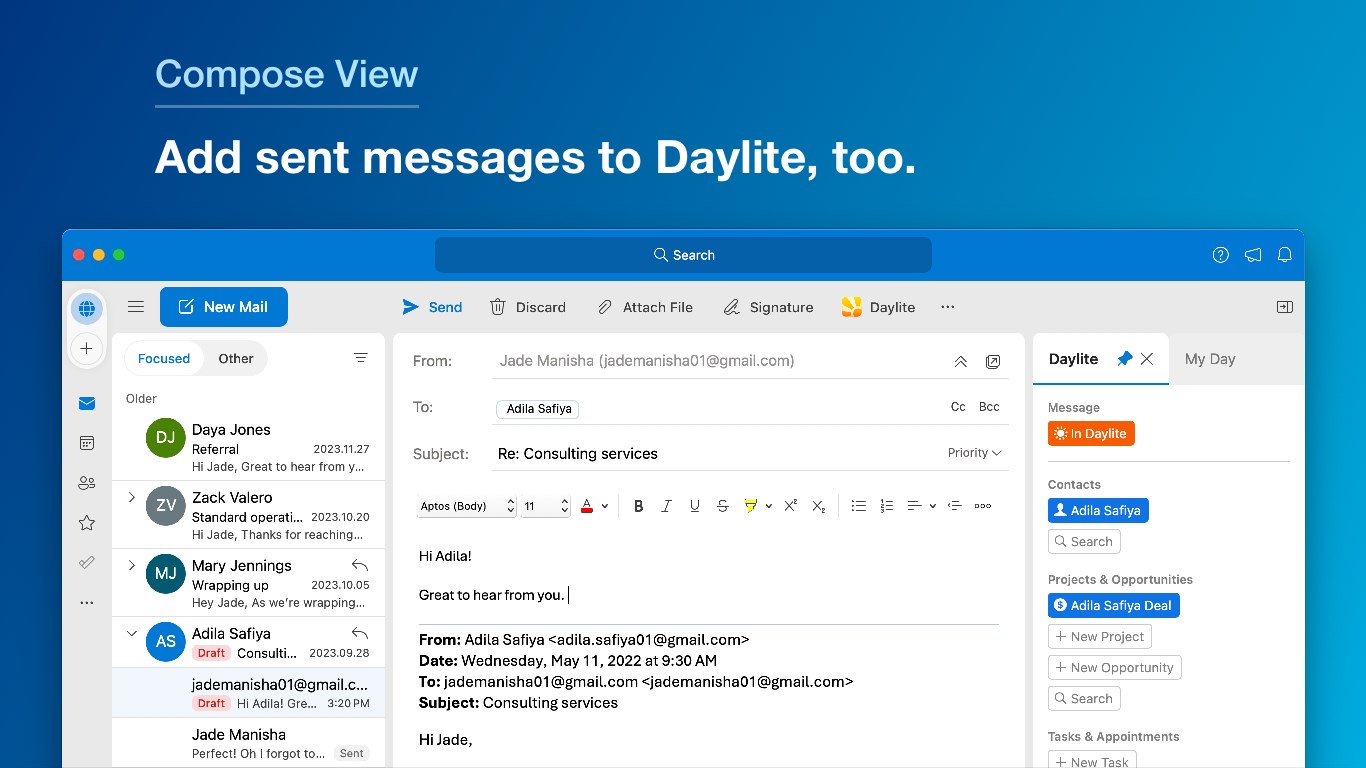Open the notifications bell icon

(x=1285, y=255)
